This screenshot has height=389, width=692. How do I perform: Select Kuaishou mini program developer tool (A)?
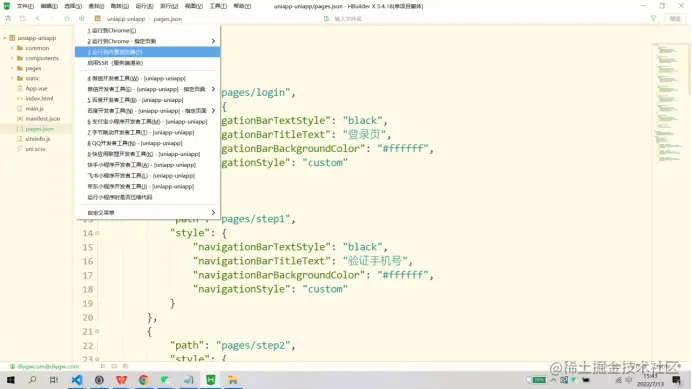[x=147, y=165]
